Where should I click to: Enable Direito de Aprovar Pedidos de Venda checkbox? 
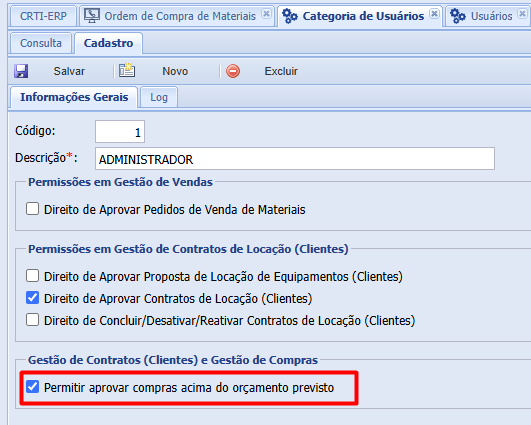(33, 209)
